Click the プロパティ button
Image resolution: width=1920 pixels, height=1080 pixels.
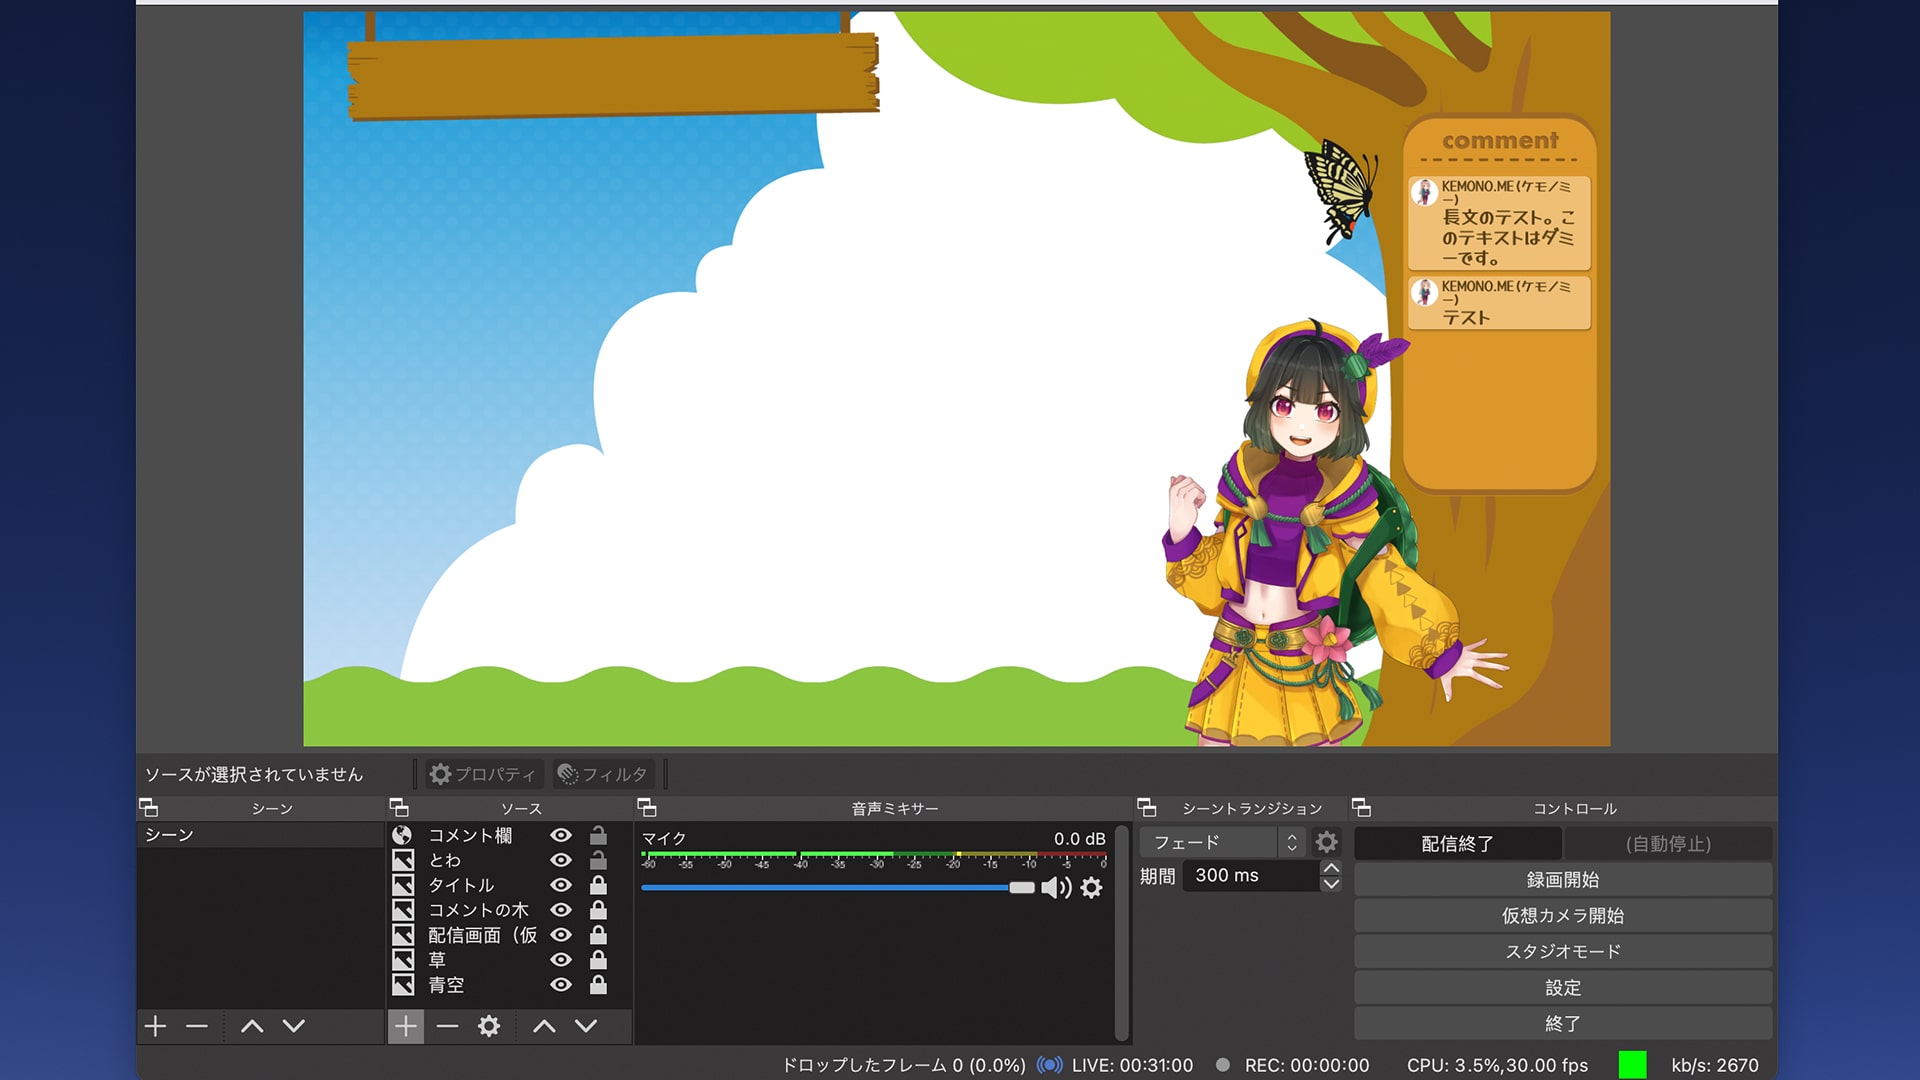pos(484,773)
